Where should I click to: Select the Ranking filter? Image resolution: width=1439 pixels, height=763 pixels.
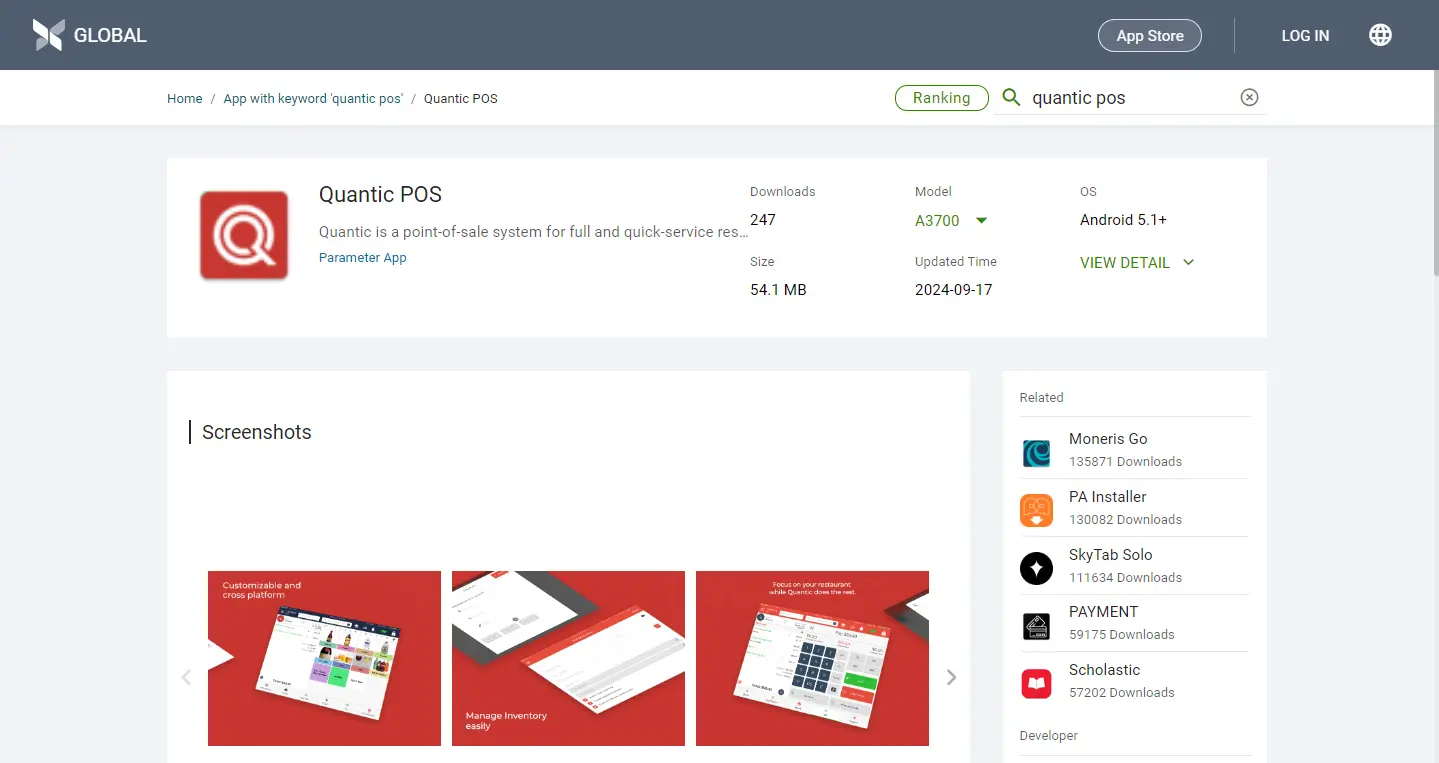pyautogui.click(x=941, y=97)
